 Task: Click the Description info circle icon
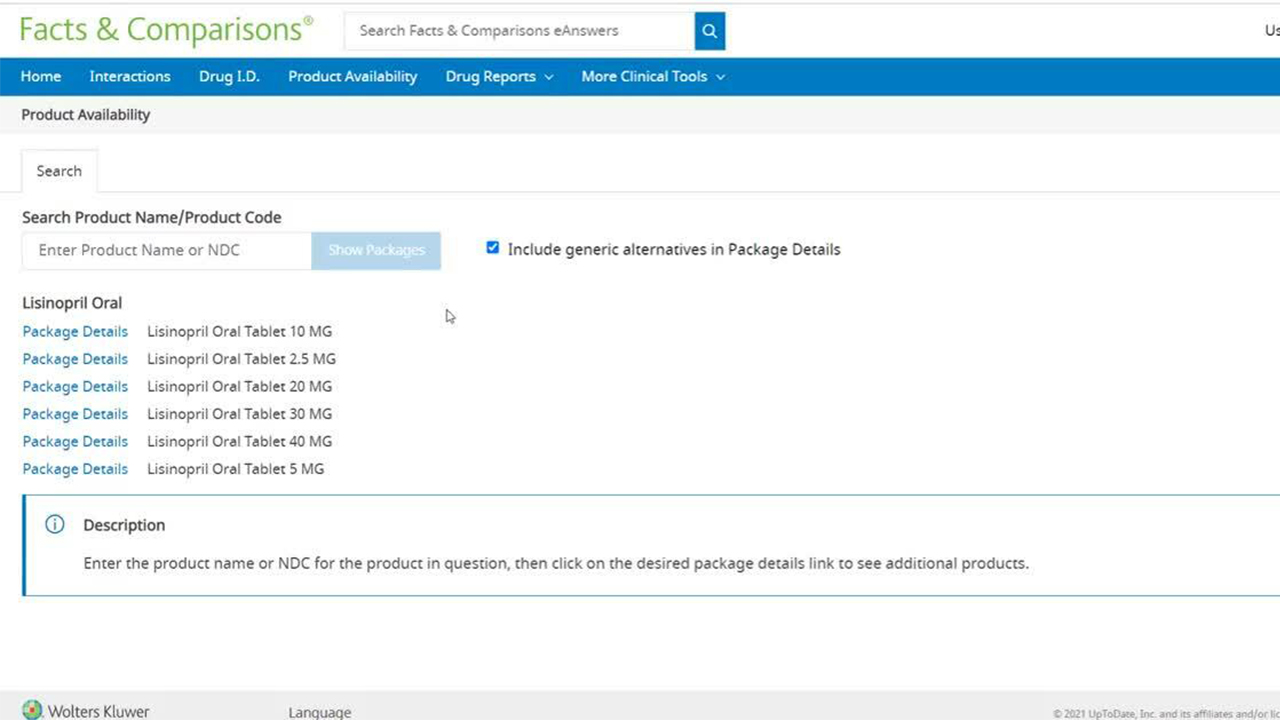point(55,525)
